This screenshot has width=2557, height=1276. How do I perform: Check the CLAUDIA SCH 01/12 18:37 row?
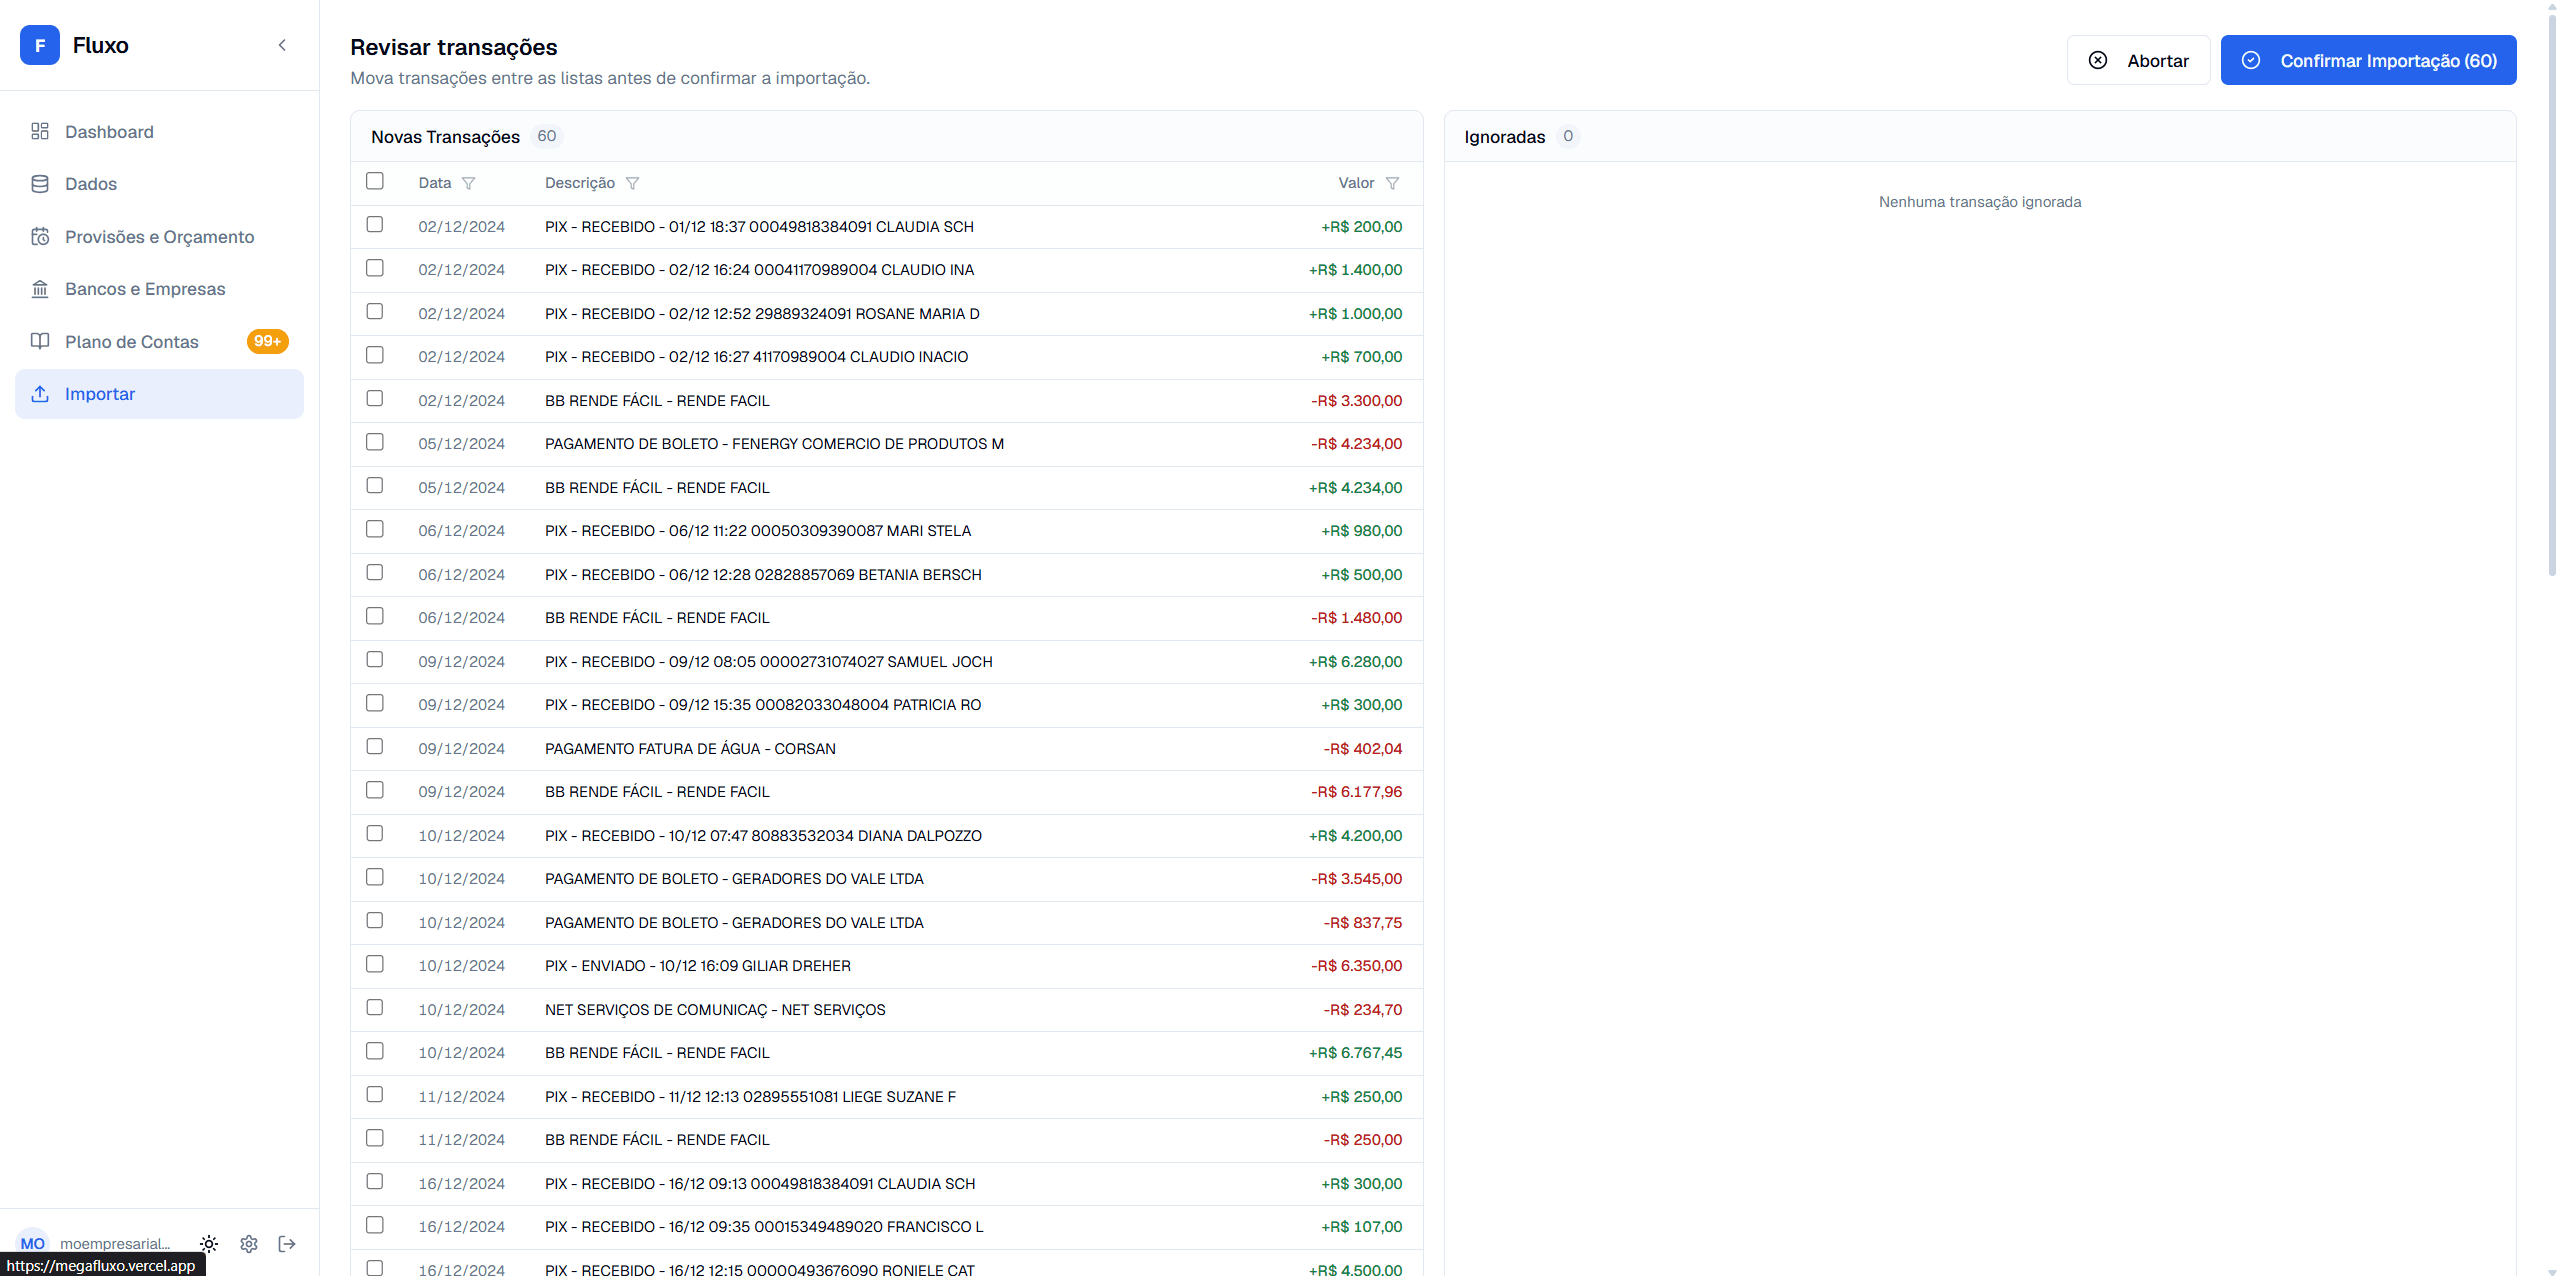pyautogui.click(x=375, y=224)
